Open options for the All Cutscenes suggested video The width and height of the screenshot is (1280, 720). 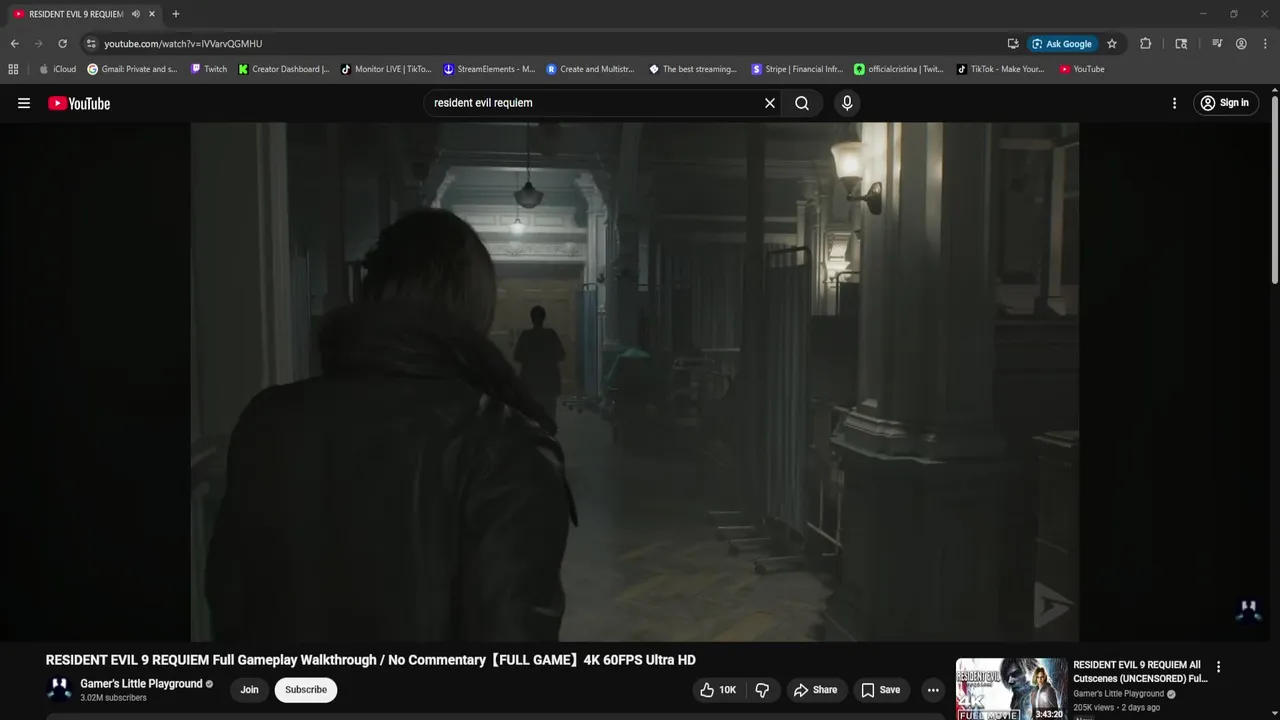click(1218, 667)
